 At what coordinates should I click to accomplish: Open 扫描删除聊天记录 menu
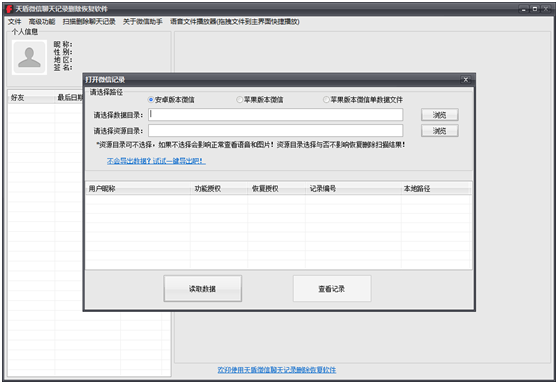89,22
